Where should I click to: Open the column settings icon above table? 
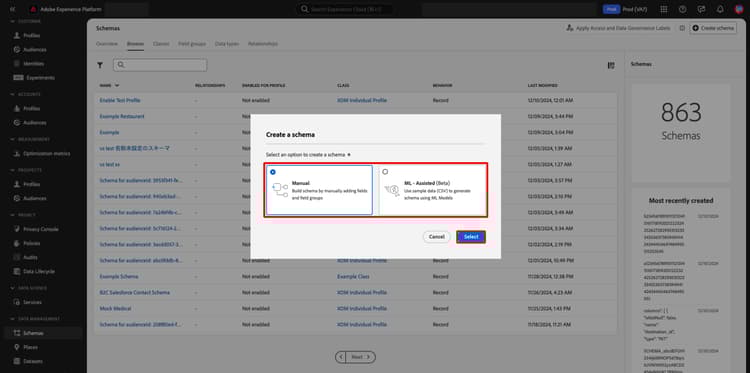tap(611, 66)
